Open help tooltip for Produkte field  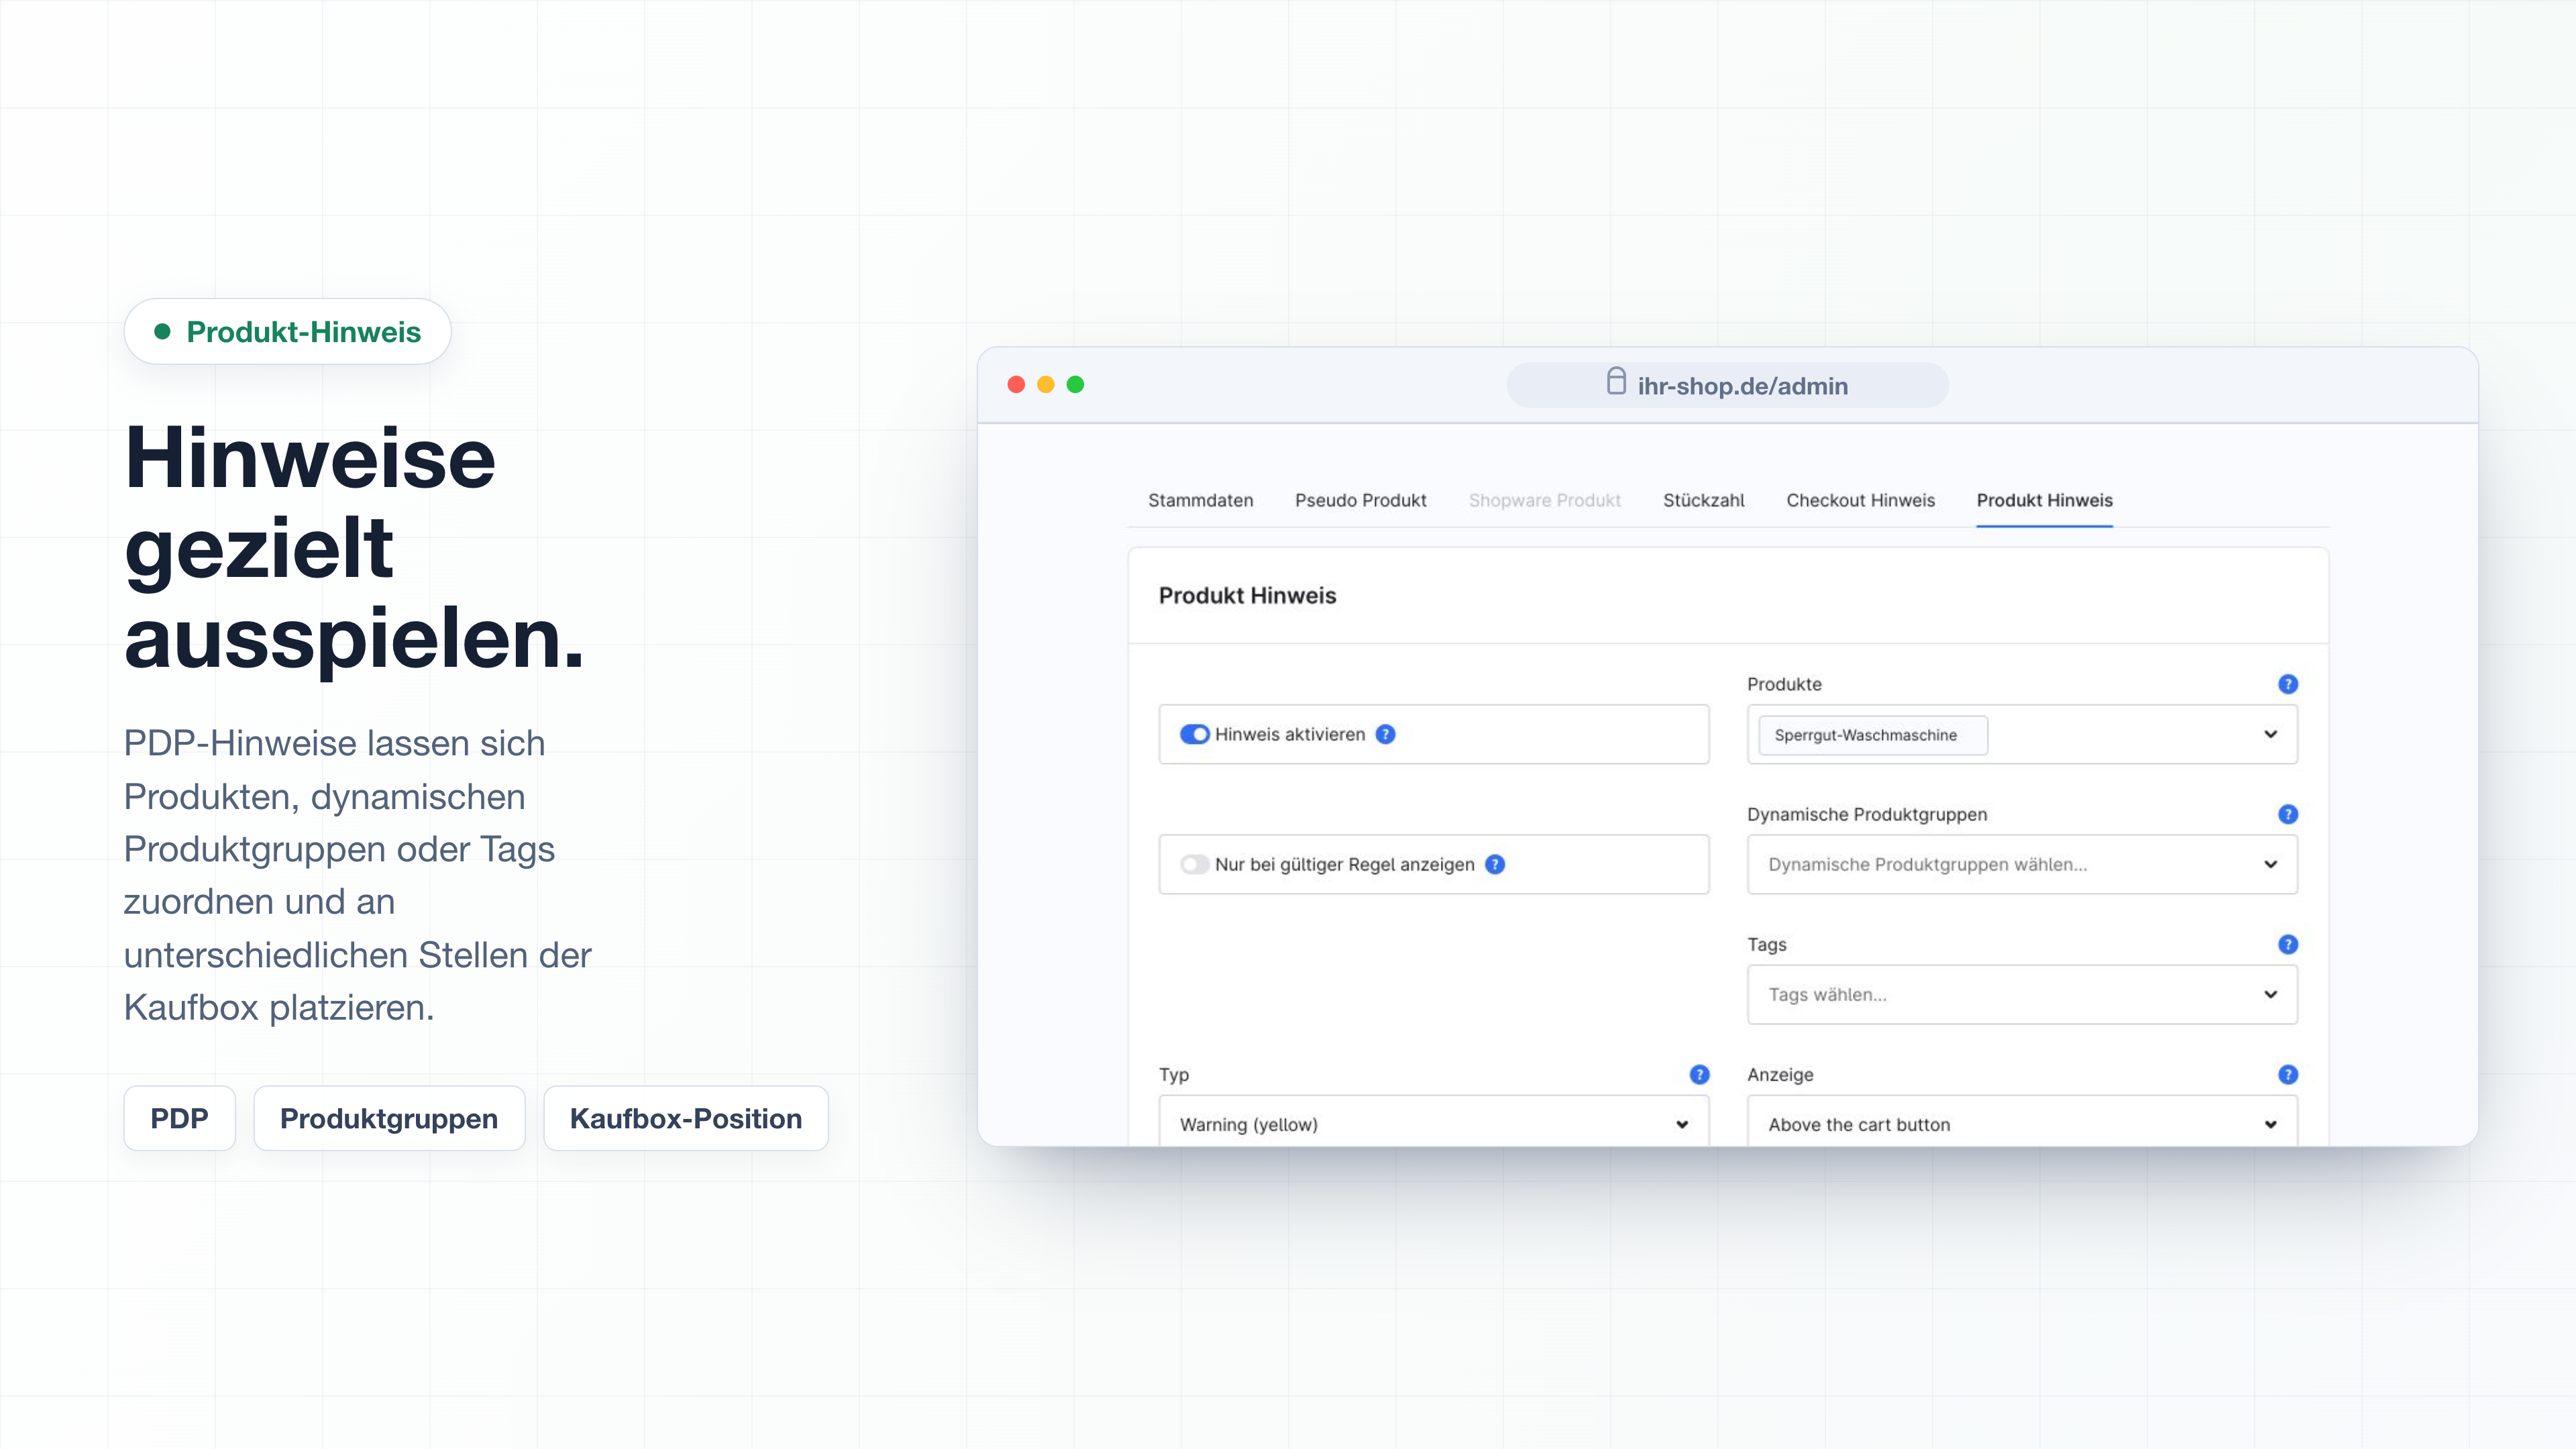[x=2288, y=684]
